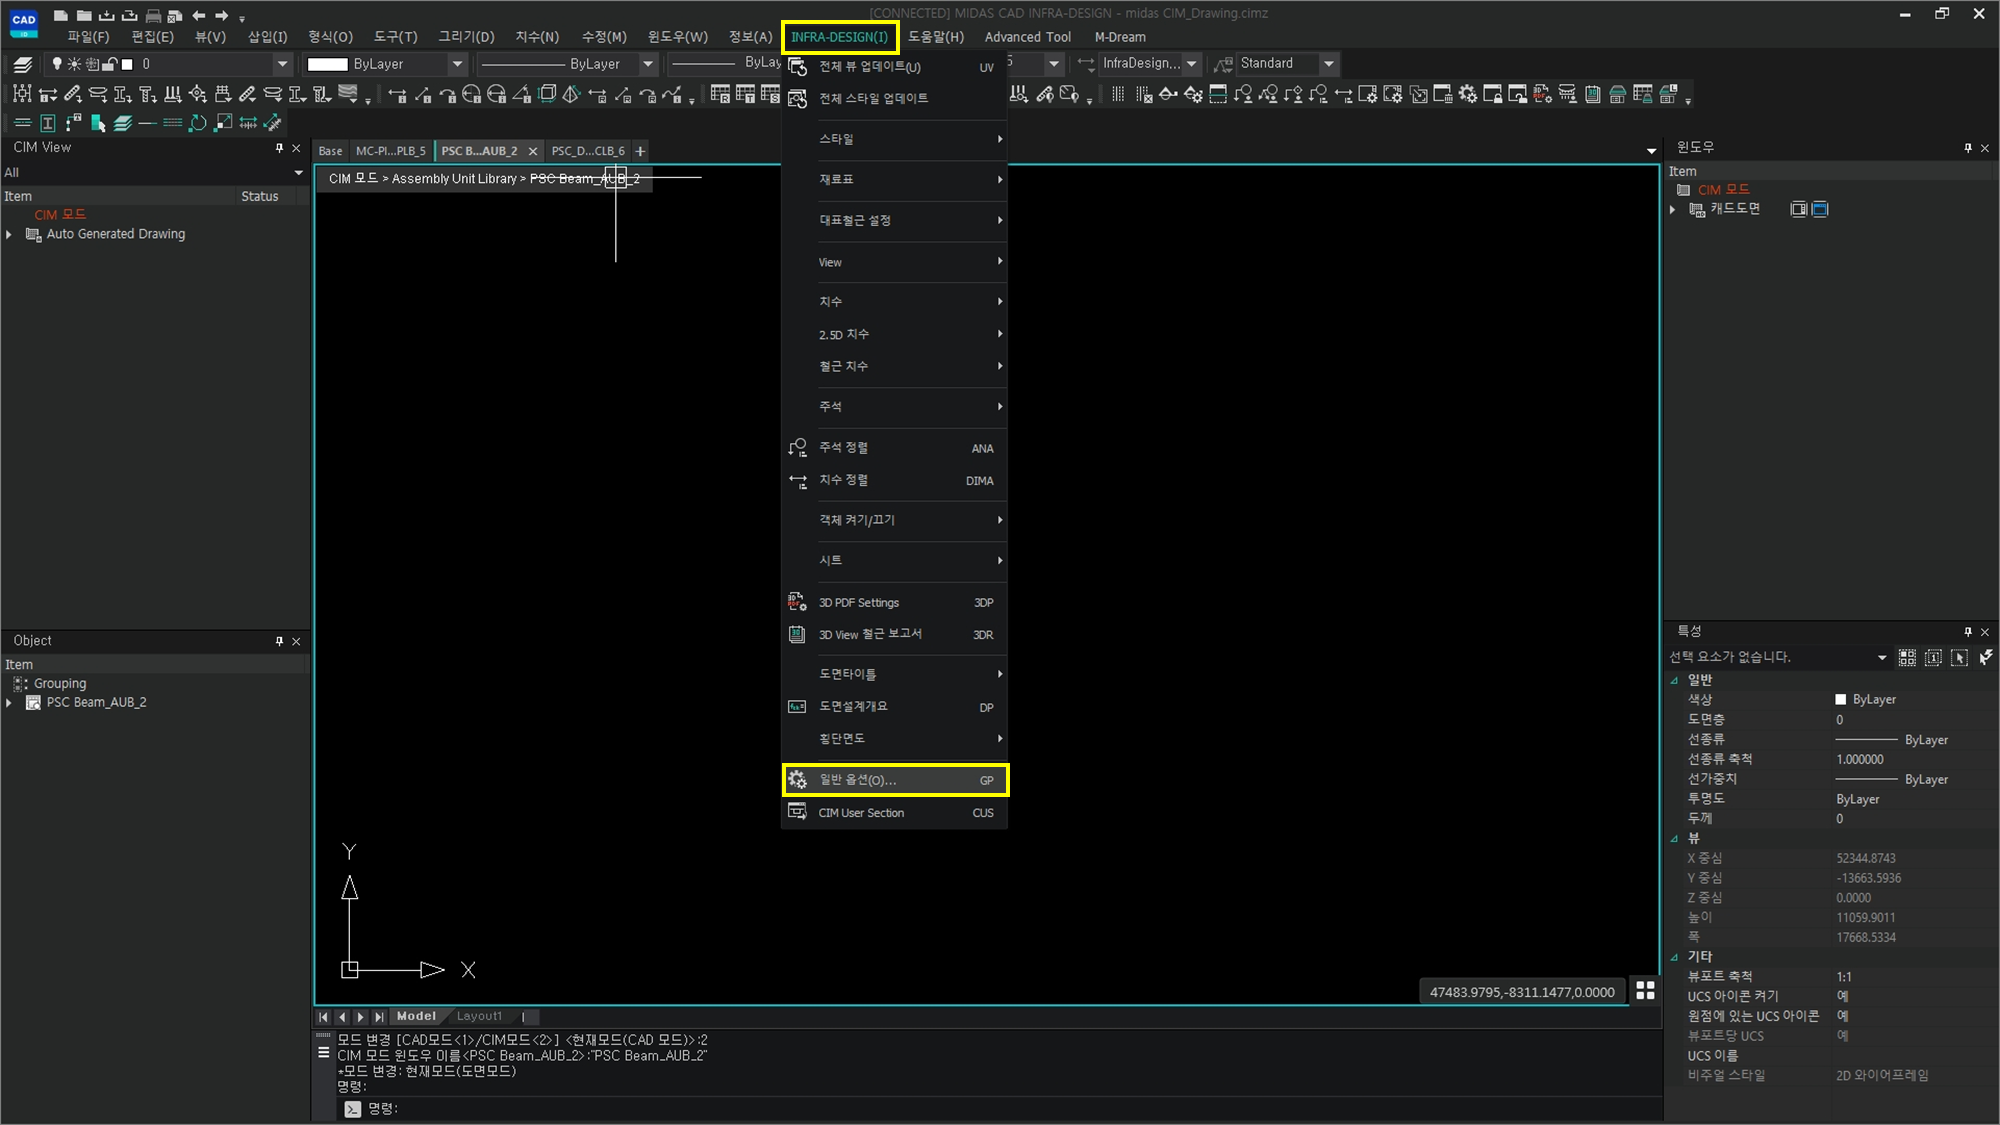
Task: Go to last layout navigation arrow
Action: (379, 1016)
